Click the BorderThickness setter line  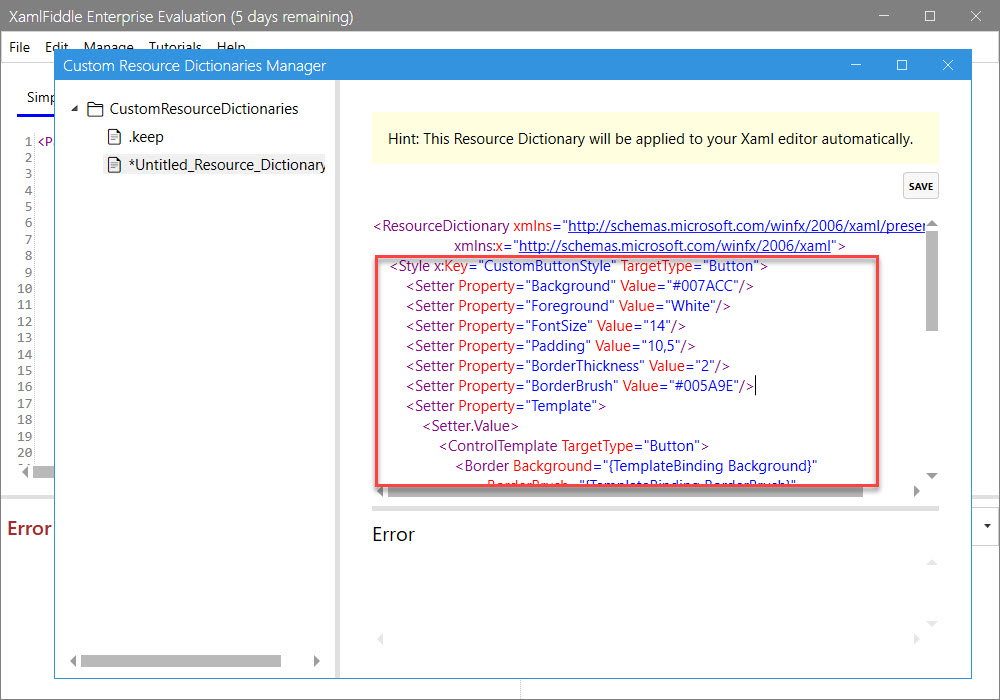pos(568,366)
